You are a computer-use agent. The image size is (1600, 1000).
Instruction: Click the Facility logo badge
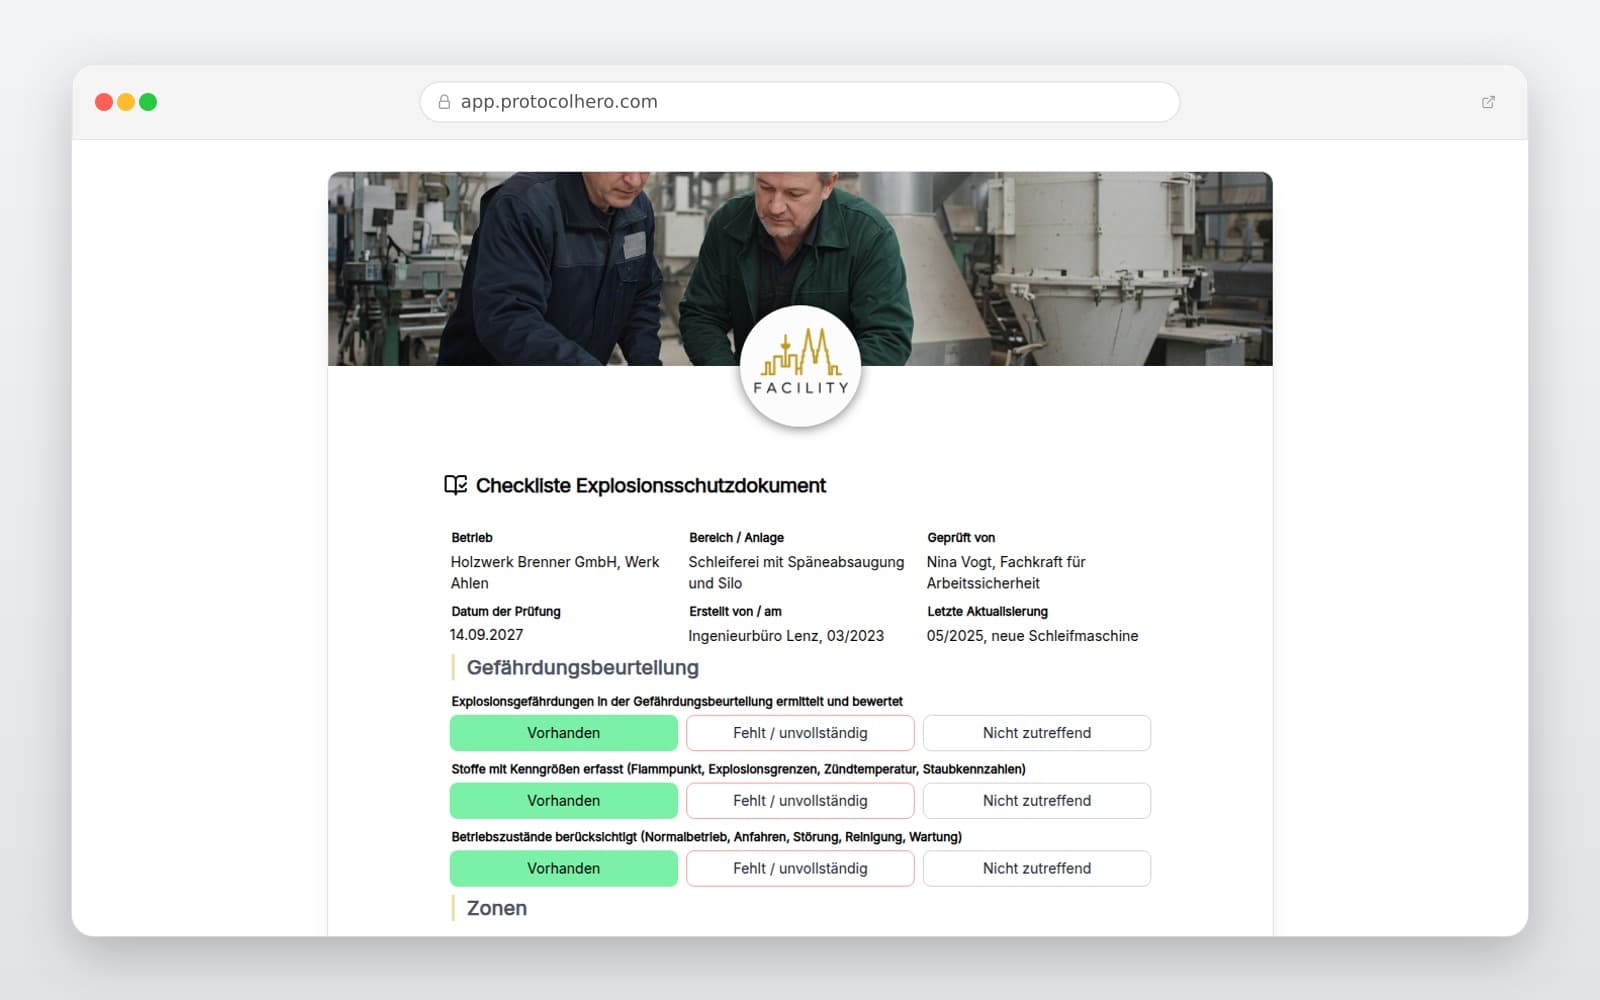pyautogui.click(x=800, y=366)
